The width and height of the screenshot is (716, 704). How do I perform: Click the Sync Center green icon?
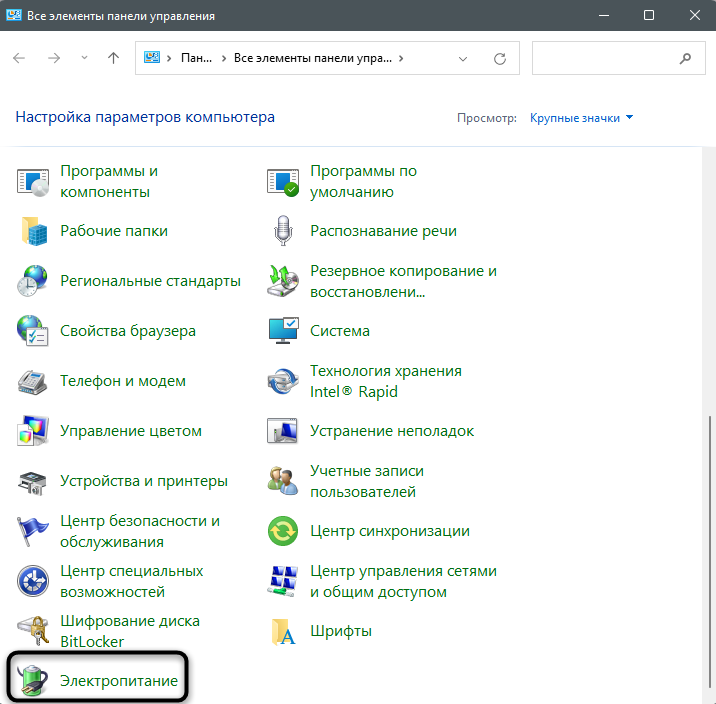coord(283,531)
